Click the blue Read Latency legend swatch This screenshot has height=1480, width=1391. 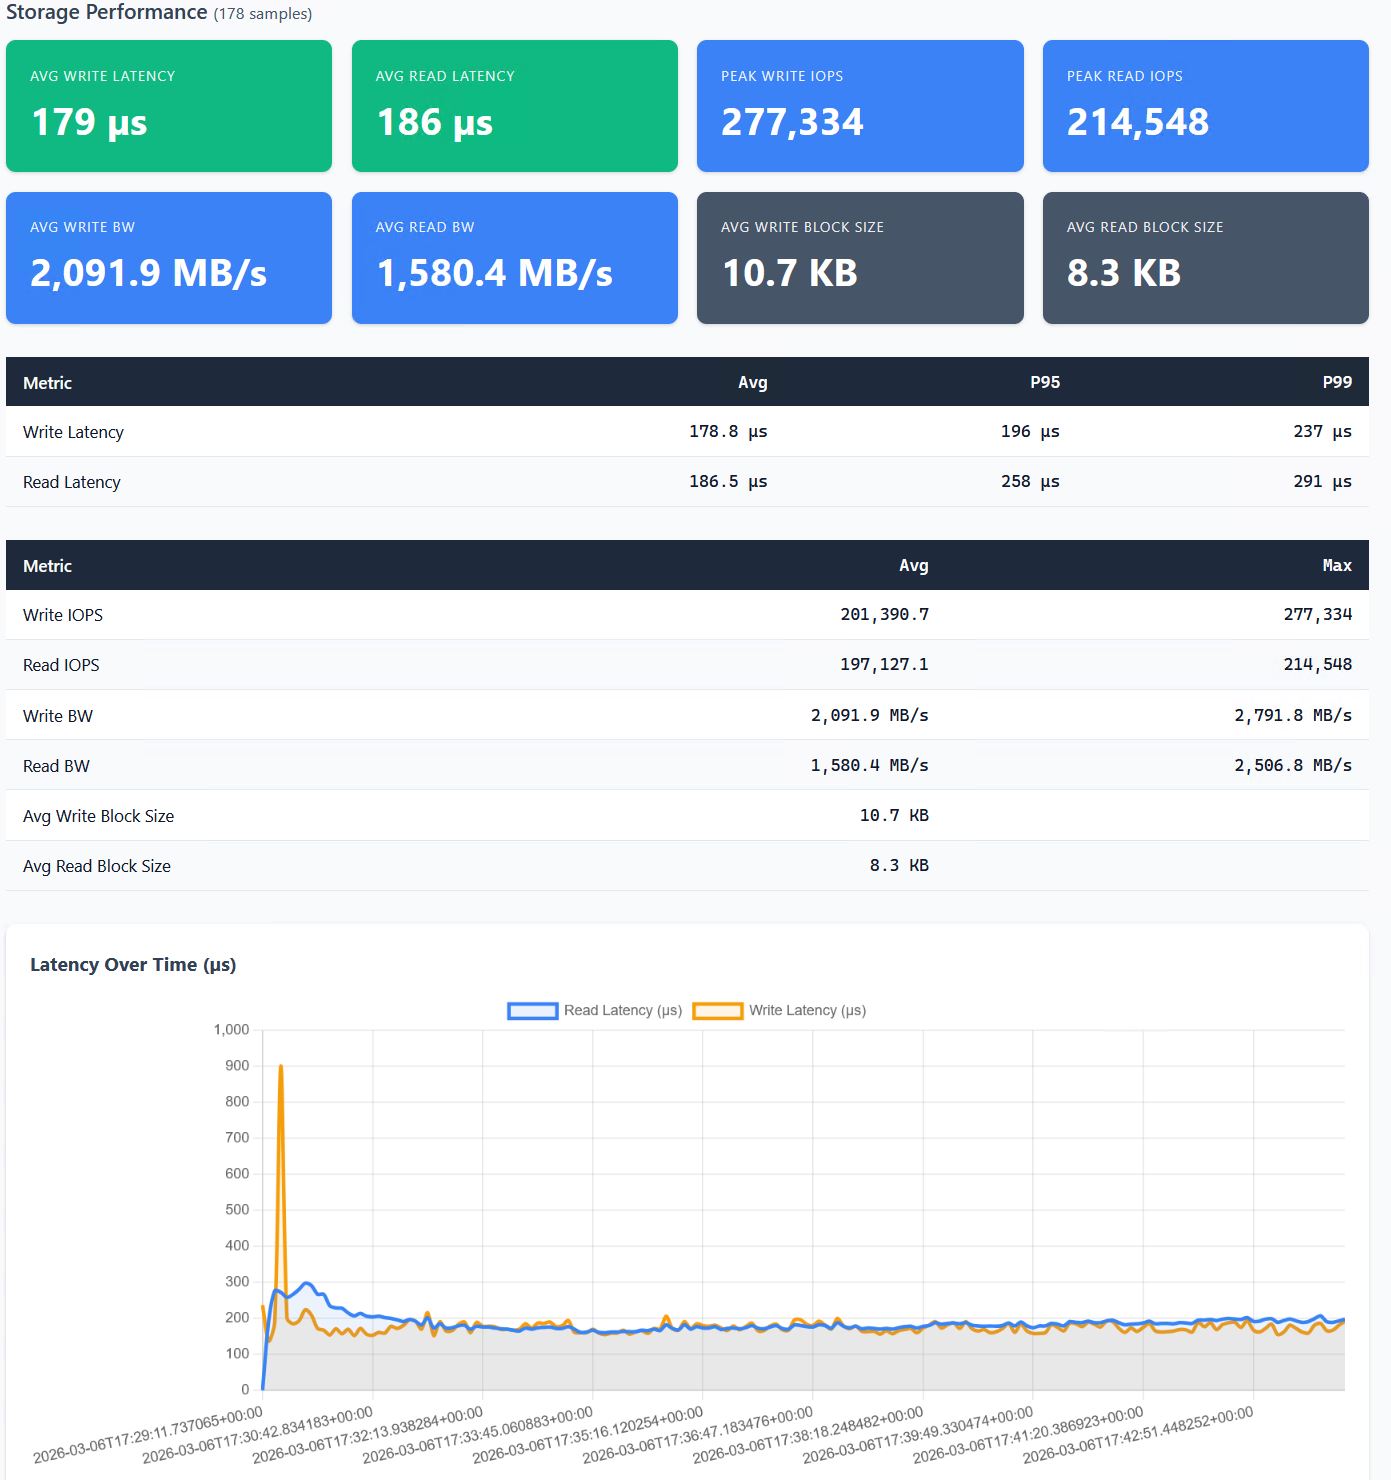532,1011
